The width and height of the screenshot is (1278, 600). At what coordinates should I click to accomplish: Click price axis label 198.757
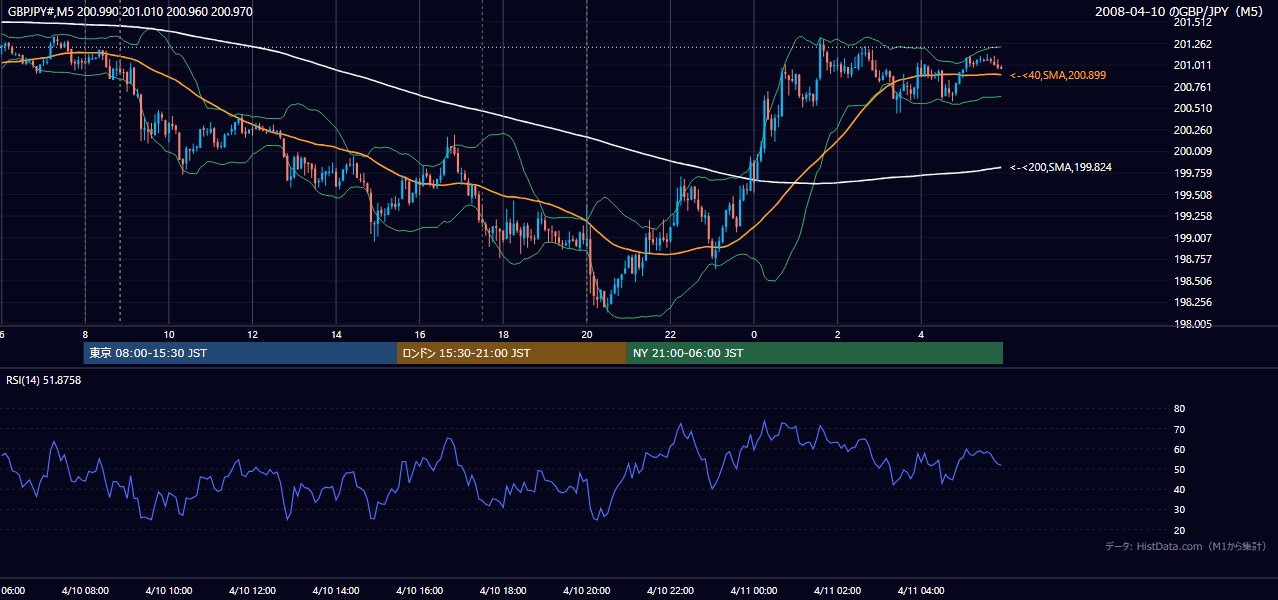(1192, 259)
